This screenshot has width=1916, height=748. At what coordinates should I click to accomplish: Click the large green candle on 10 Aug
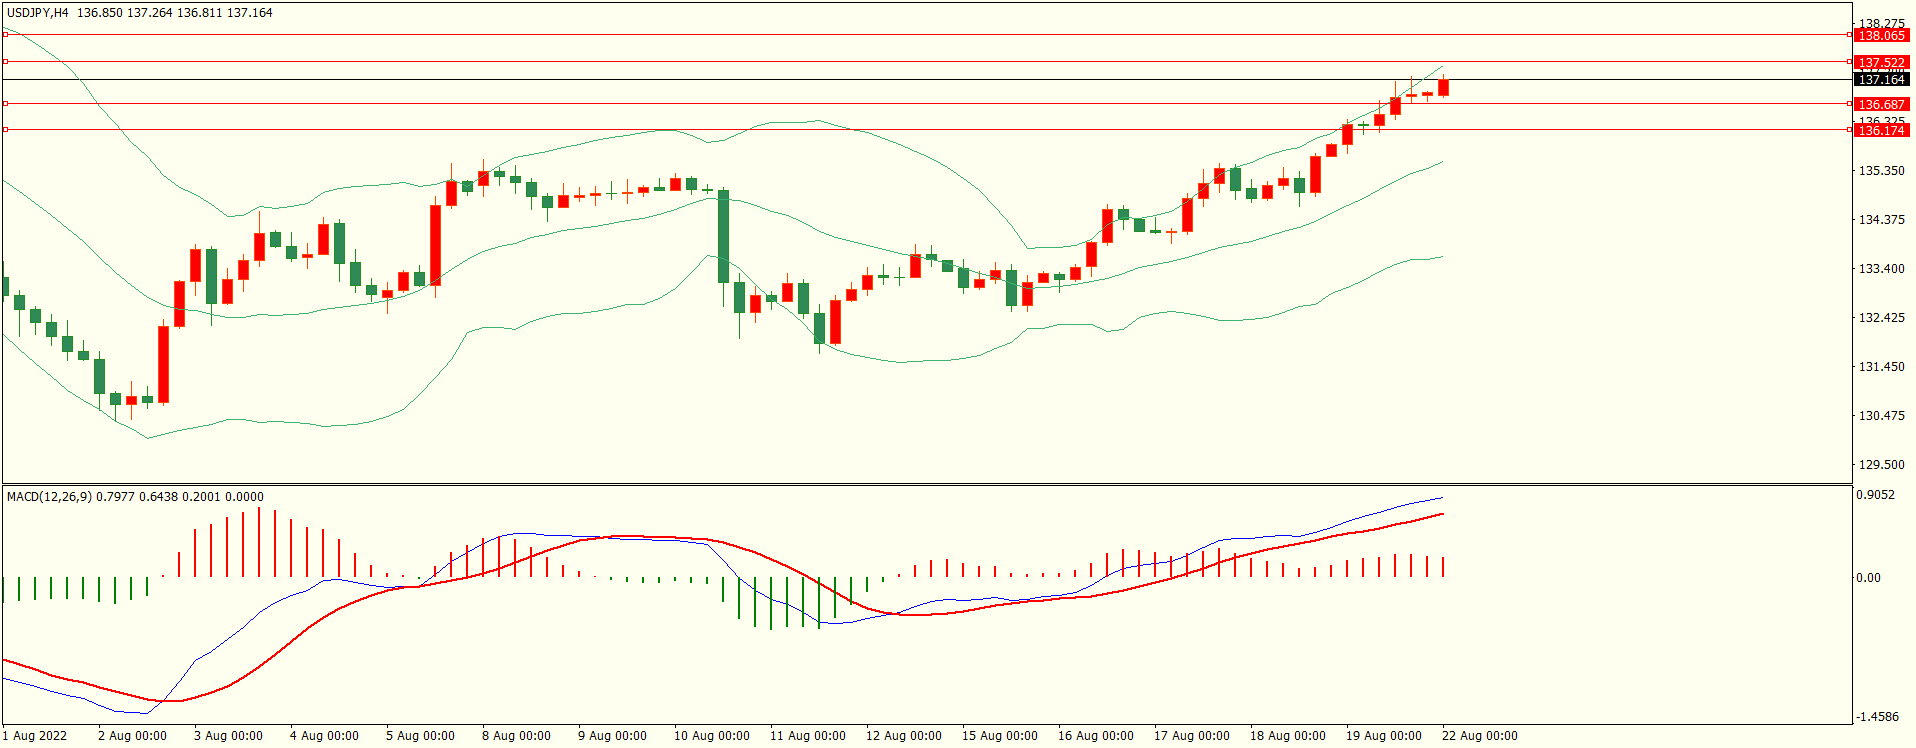(x=723, y=236)
